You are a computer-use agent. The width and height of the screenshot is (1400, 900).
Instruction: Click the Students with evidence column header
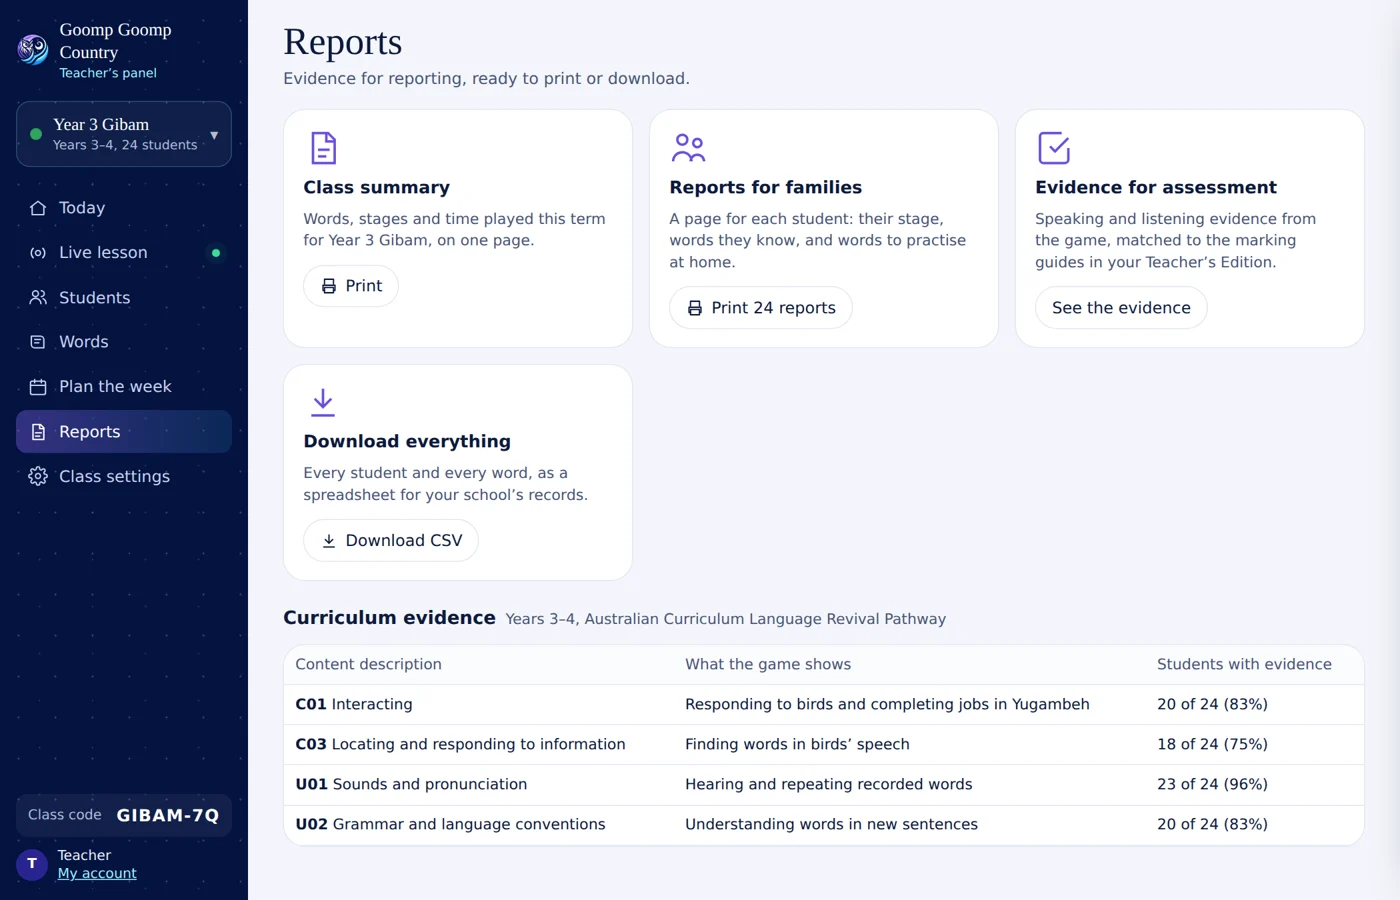click(1244, 664)
